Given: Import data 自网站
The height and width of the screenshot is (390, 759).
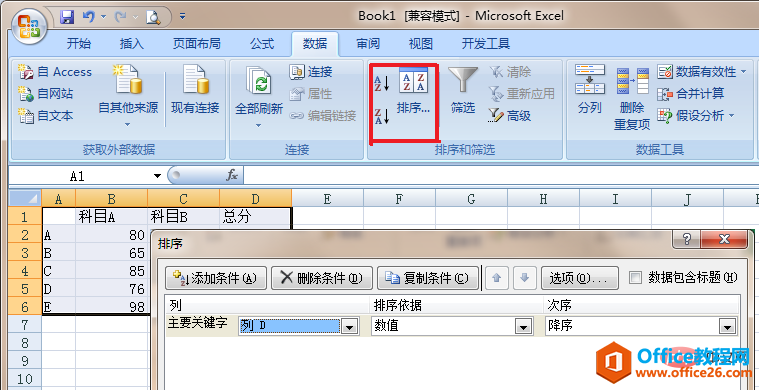Looking at the screenshot, I should tap(46, 93).
